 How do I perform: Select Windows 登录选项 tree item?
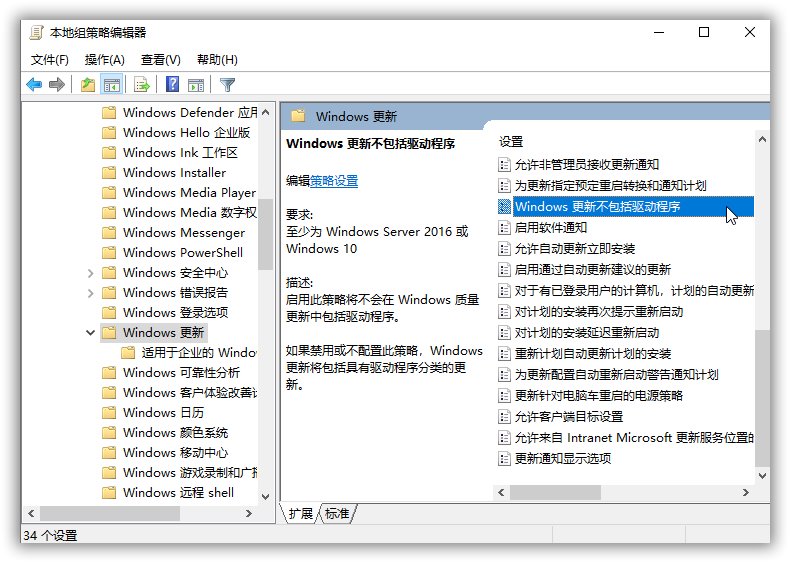coord(175,312)
